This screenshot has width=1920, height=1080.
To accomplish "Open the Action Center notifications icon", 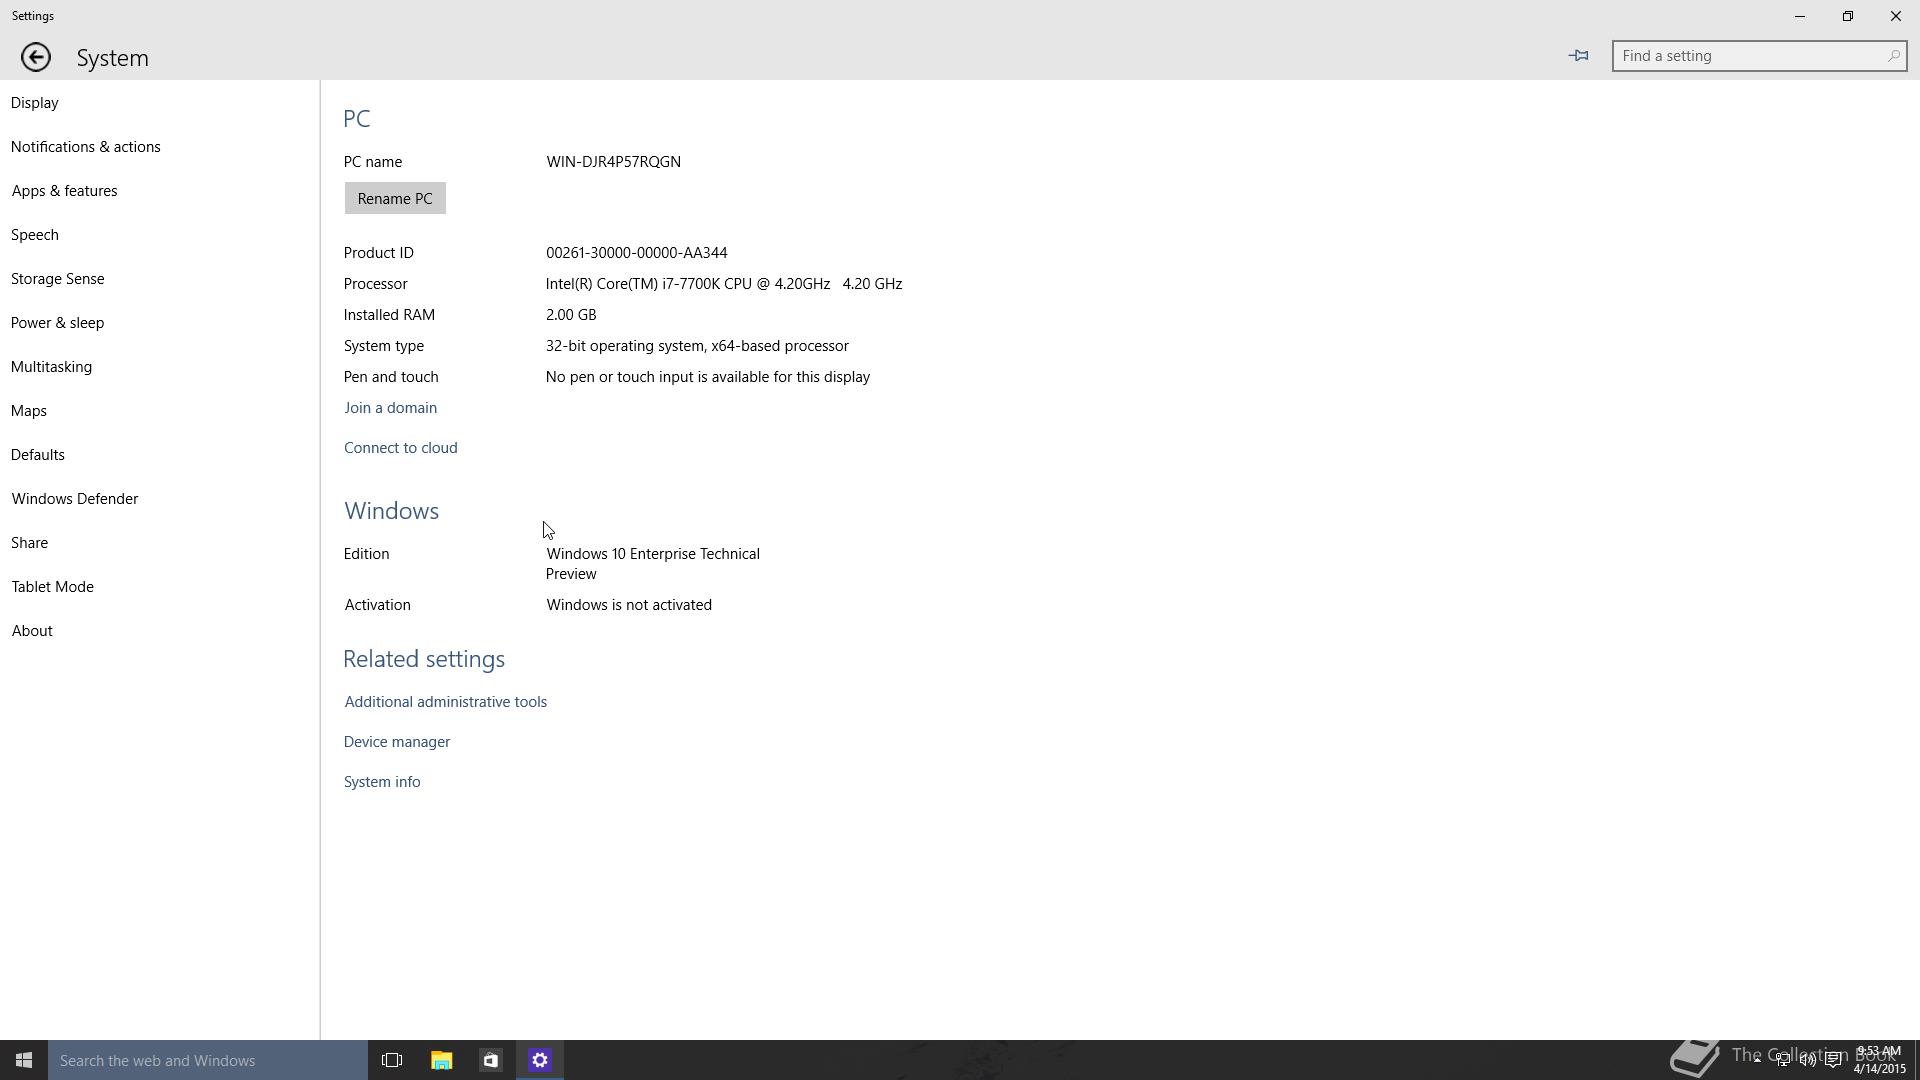I will coord(1833,1060).
